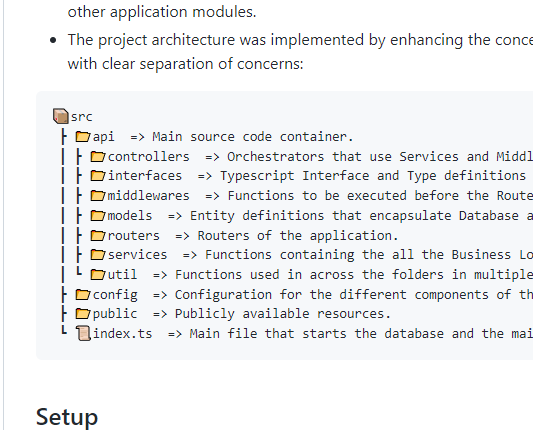Click the scroll icon beside index.ts
Image resolution: width=533 pixels, height=430 pixels.
(x=83, y=333)
